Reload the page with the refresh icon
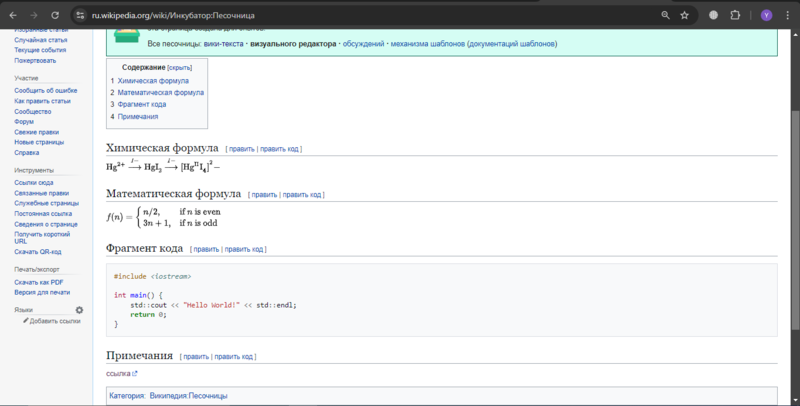800x406 pixels. point(54,16)
